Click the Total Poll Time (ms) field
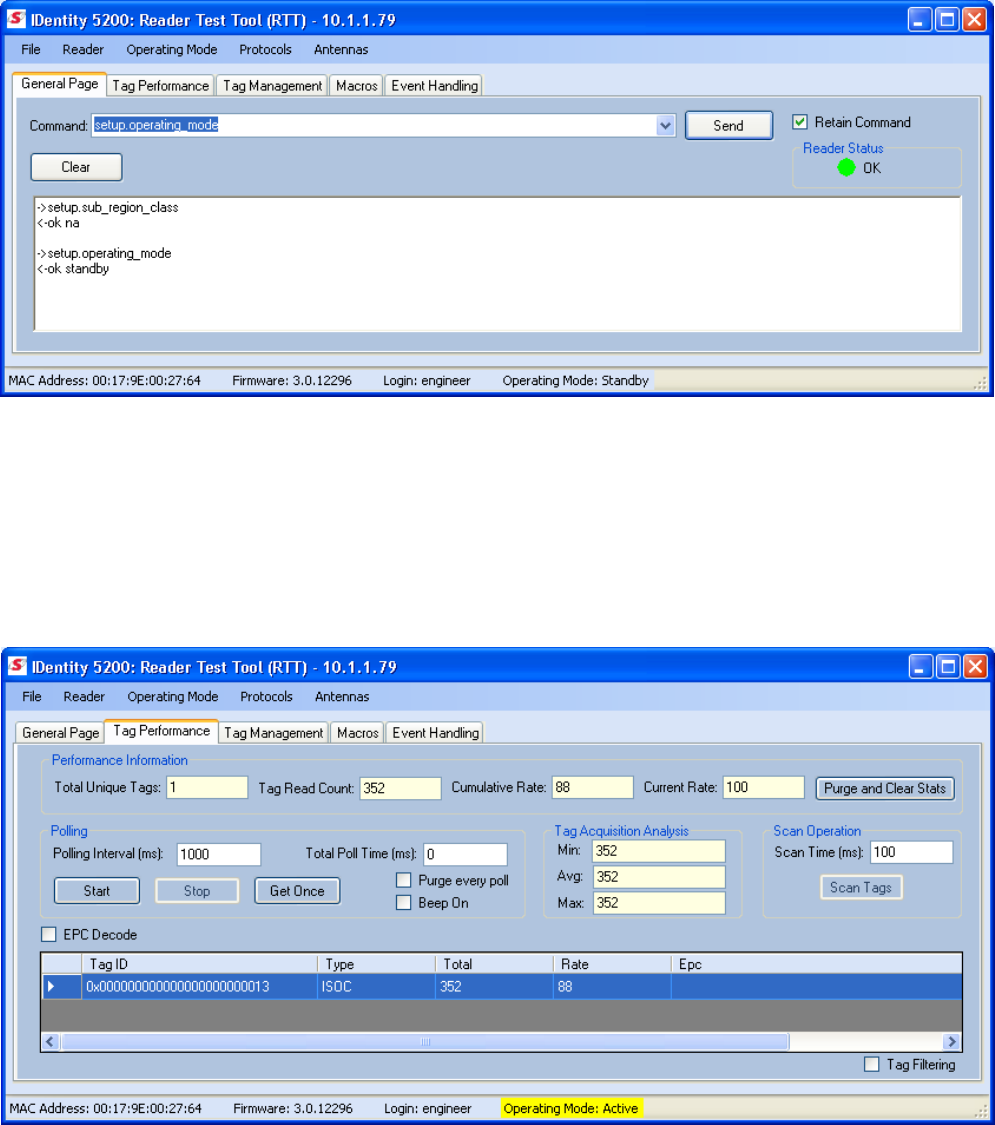Image resolution: width=995 pixels, height=1125 pixels. (466, 854)
